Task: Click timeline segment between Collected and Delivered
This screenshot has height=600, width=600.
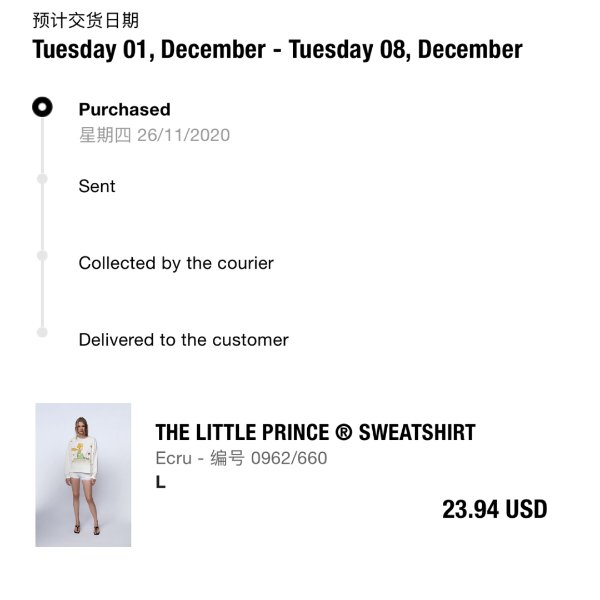Action: point(42,293)
